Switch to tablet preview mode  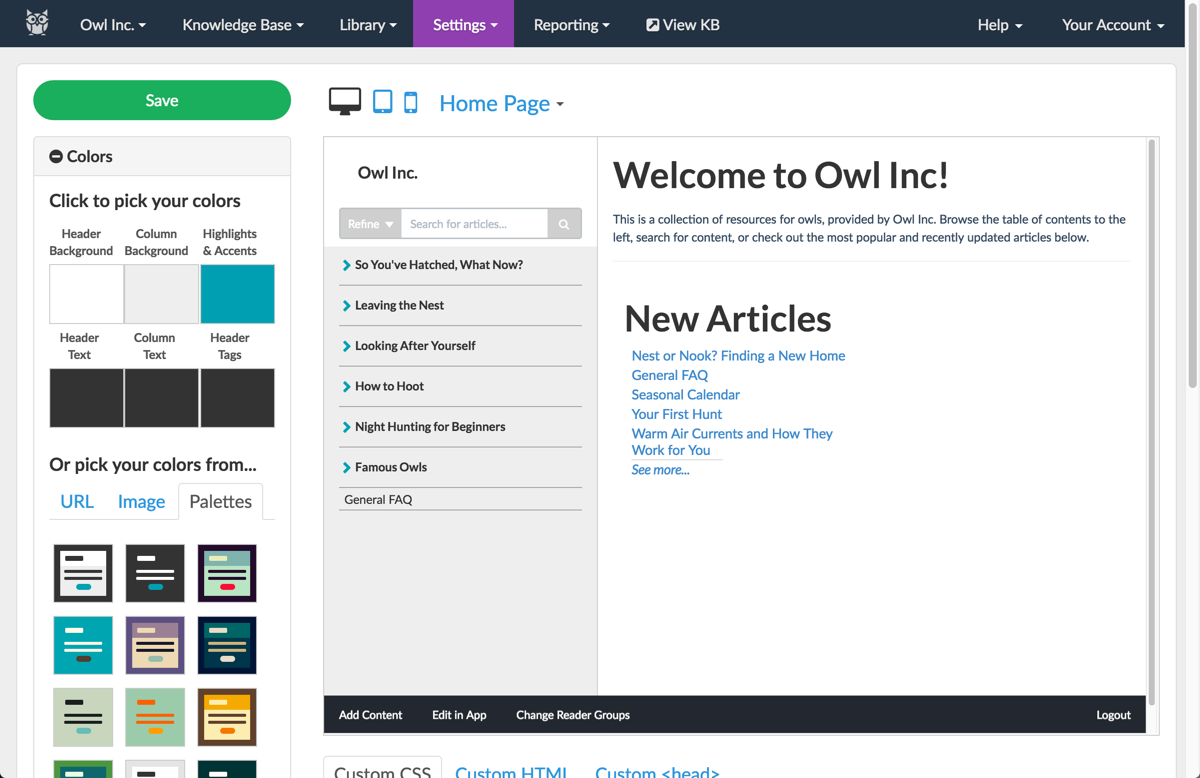coord(382,101)
